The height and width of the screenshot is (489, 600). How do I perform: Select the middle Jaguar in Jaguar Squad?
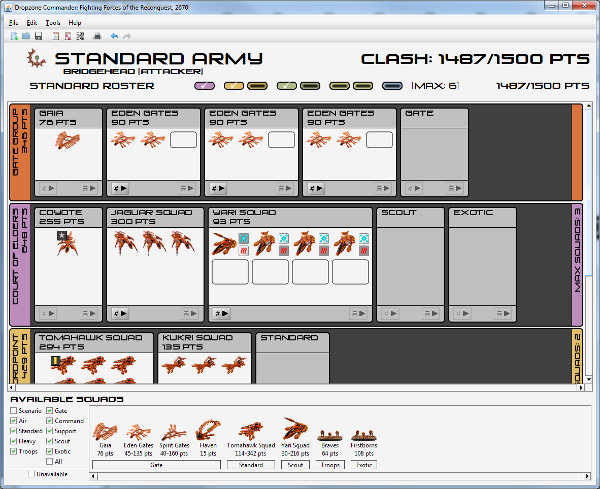coord(154,243)
